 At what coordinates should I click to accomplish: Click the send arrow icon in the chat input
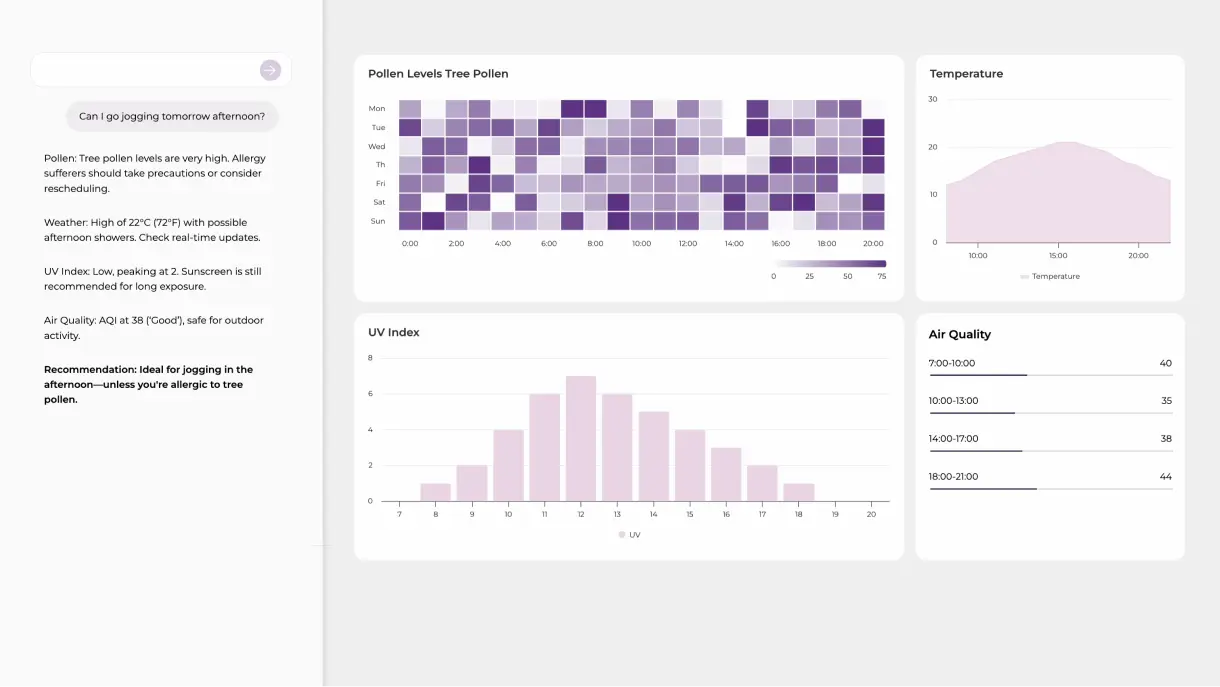[269, 70]
